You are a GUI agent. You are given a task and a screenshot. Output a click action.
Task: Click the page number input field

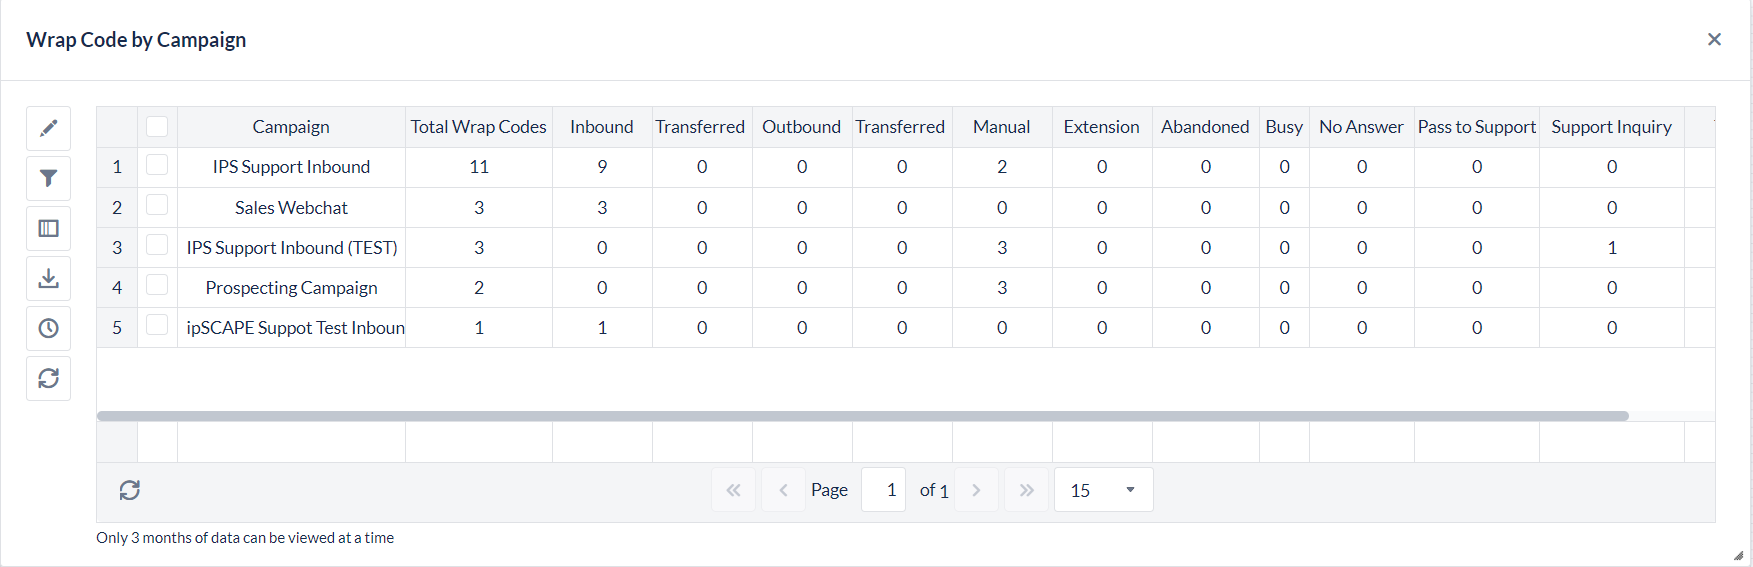(x=884, y=490)
